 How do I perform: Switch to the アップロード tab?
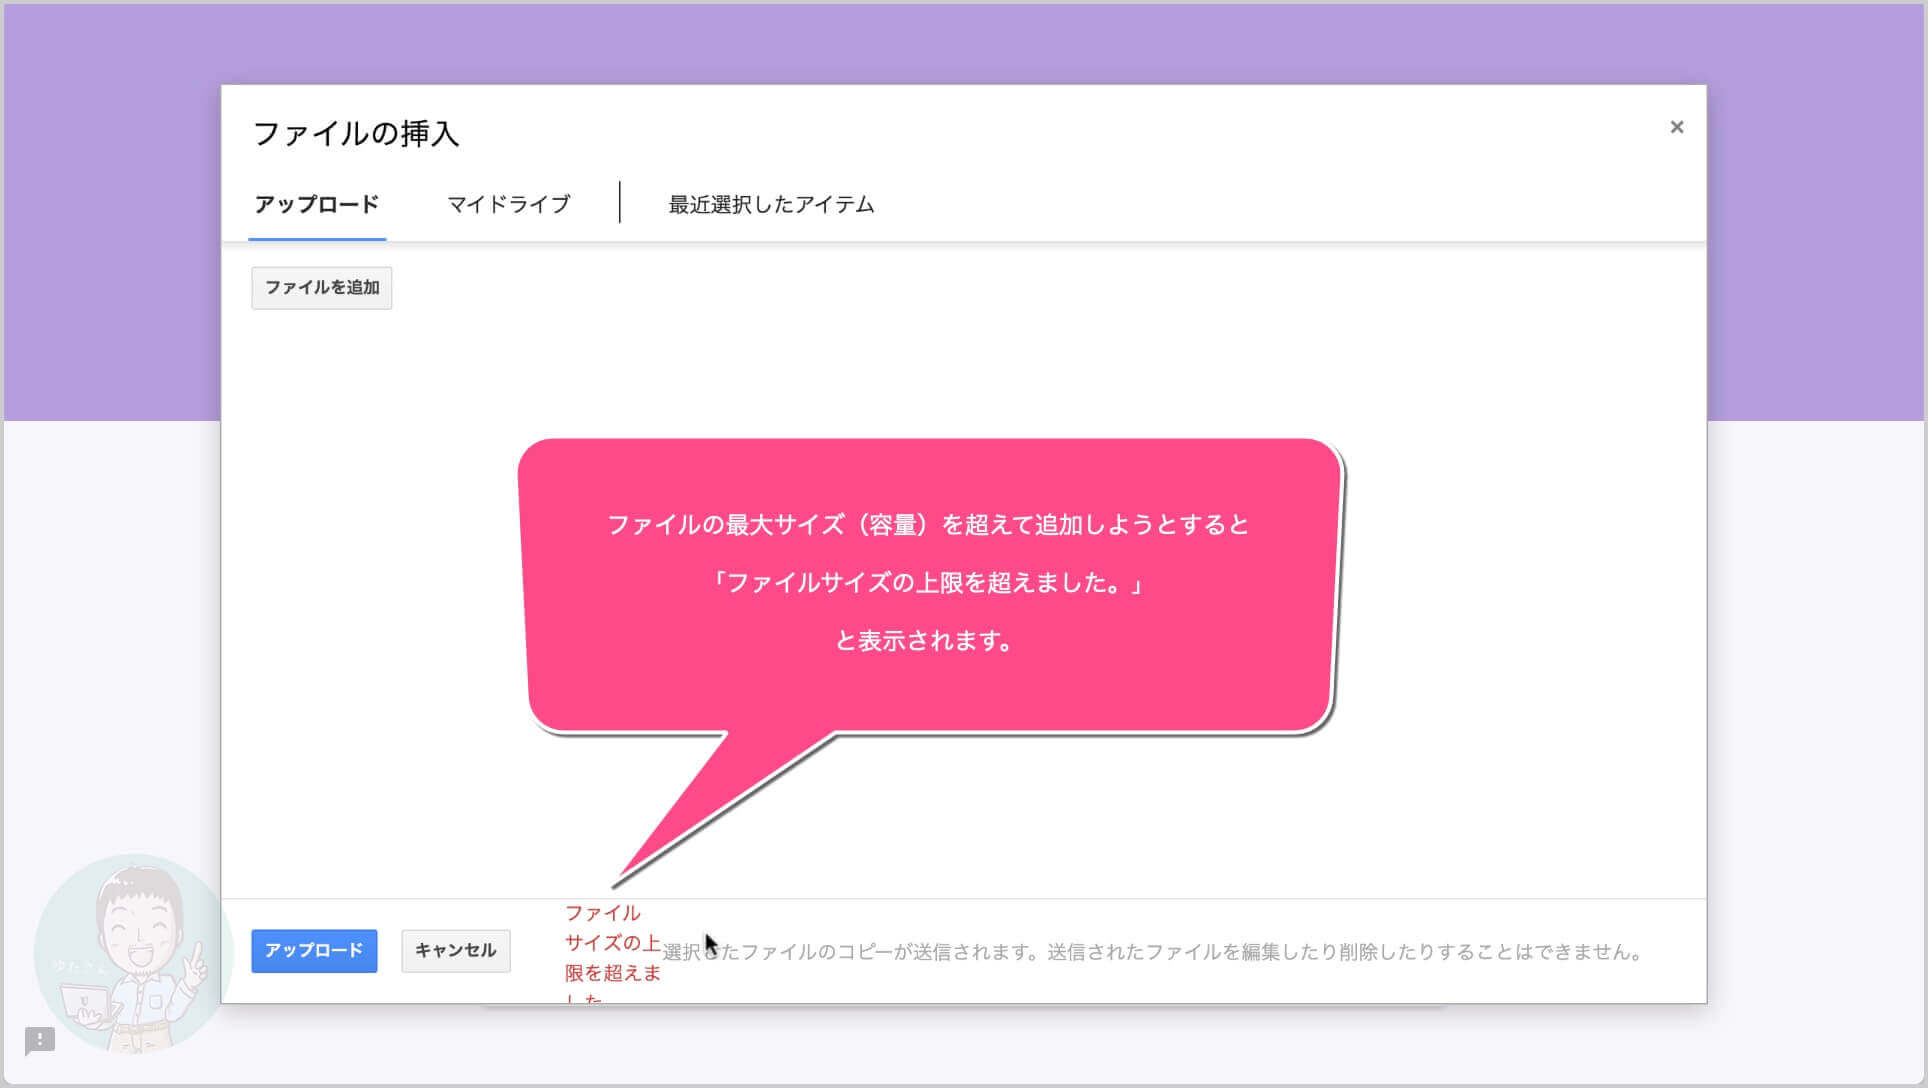317,205
